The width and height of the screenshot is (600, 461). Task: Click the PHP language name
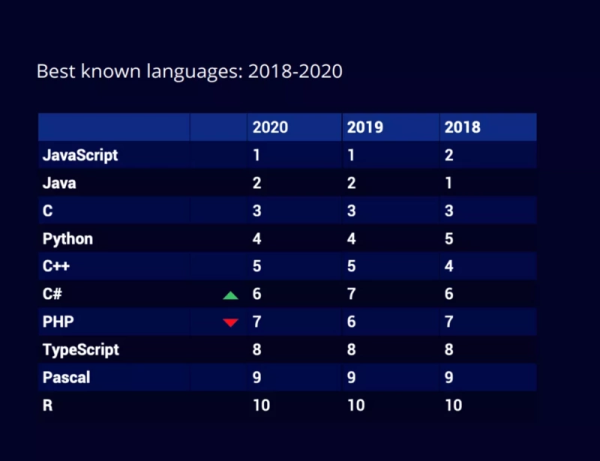pos(58,322)
